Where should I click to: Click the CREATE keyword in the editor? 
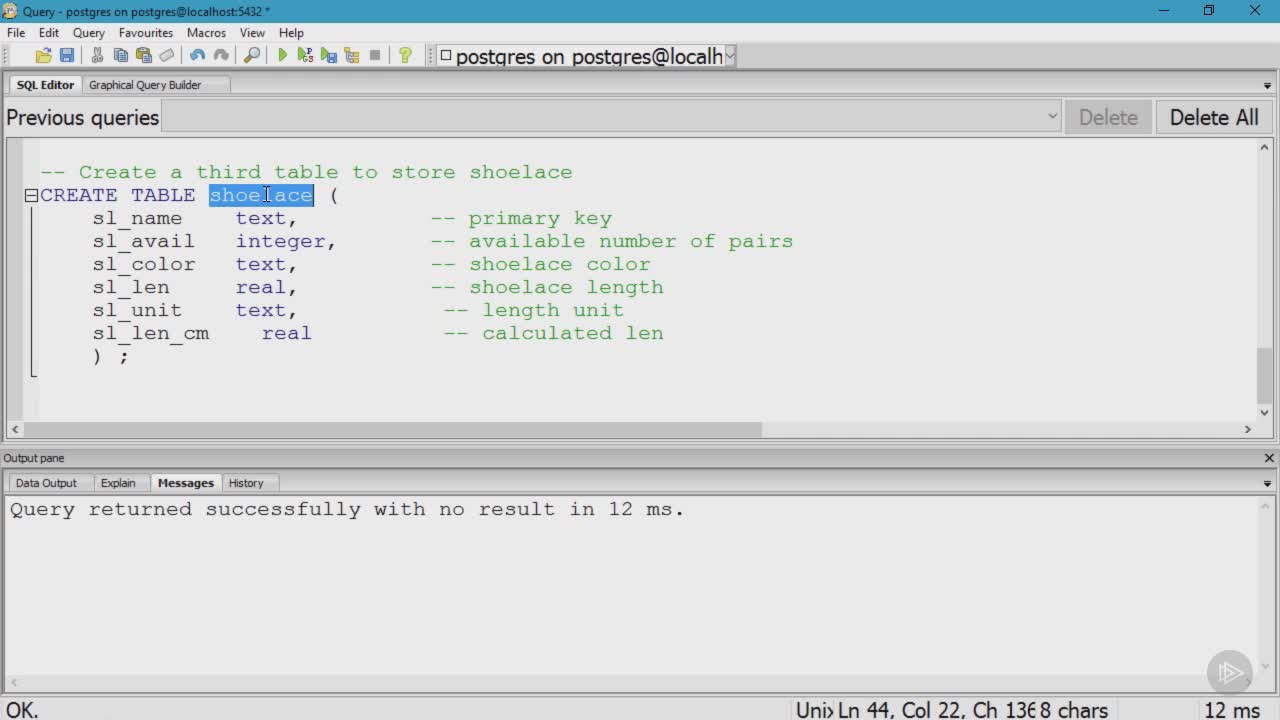pos(79,195)
